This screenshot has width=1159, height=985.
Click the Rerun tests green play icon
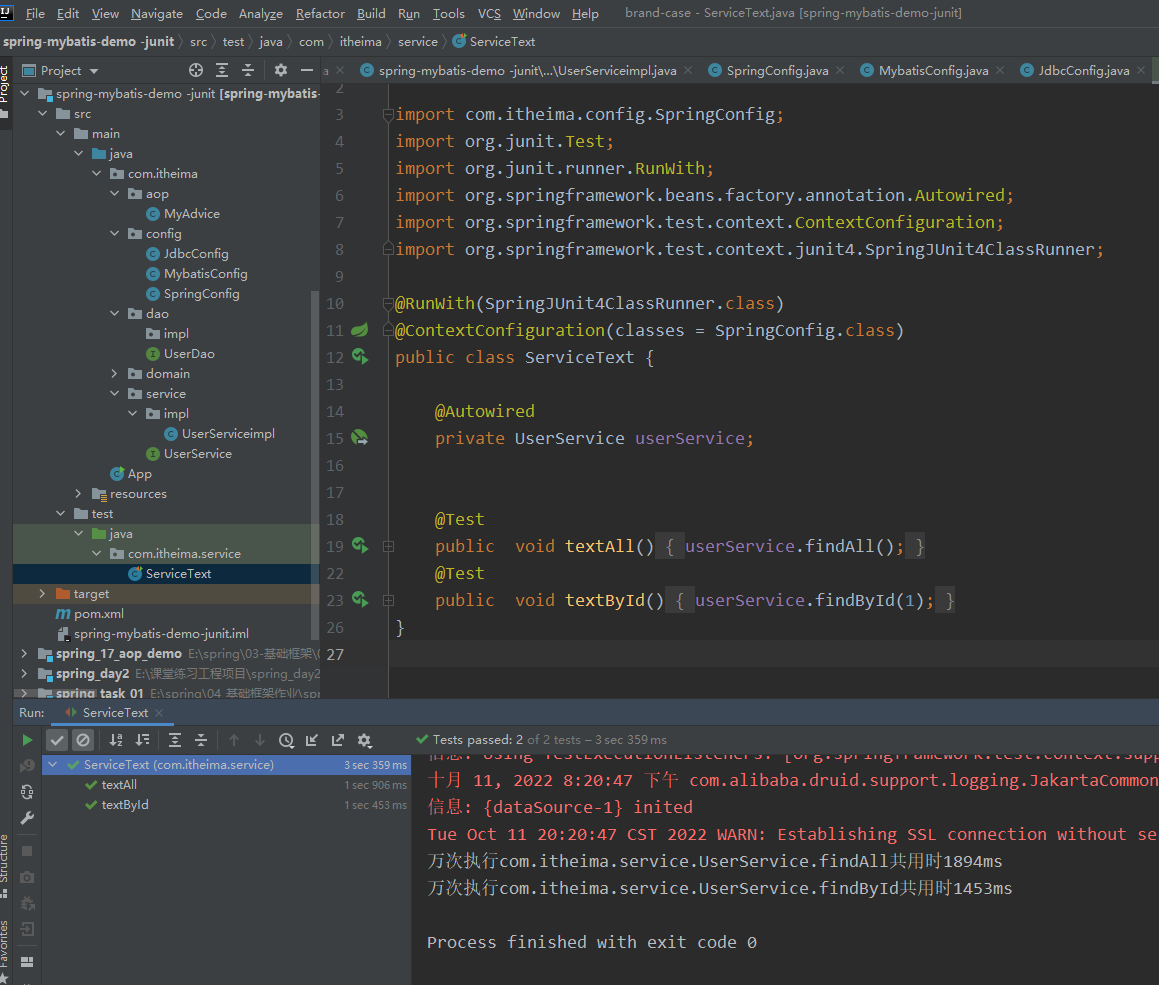tap(27, 740)
